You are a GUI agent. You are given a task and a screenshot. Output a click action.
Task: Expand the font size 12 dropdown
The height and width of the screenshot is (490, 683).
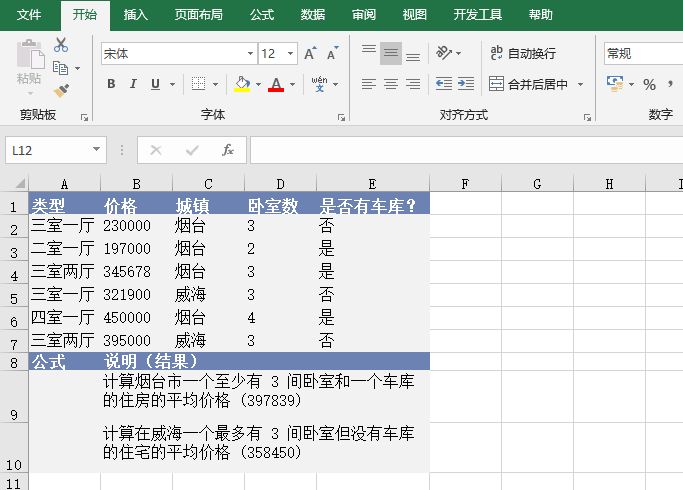[291, 53]
